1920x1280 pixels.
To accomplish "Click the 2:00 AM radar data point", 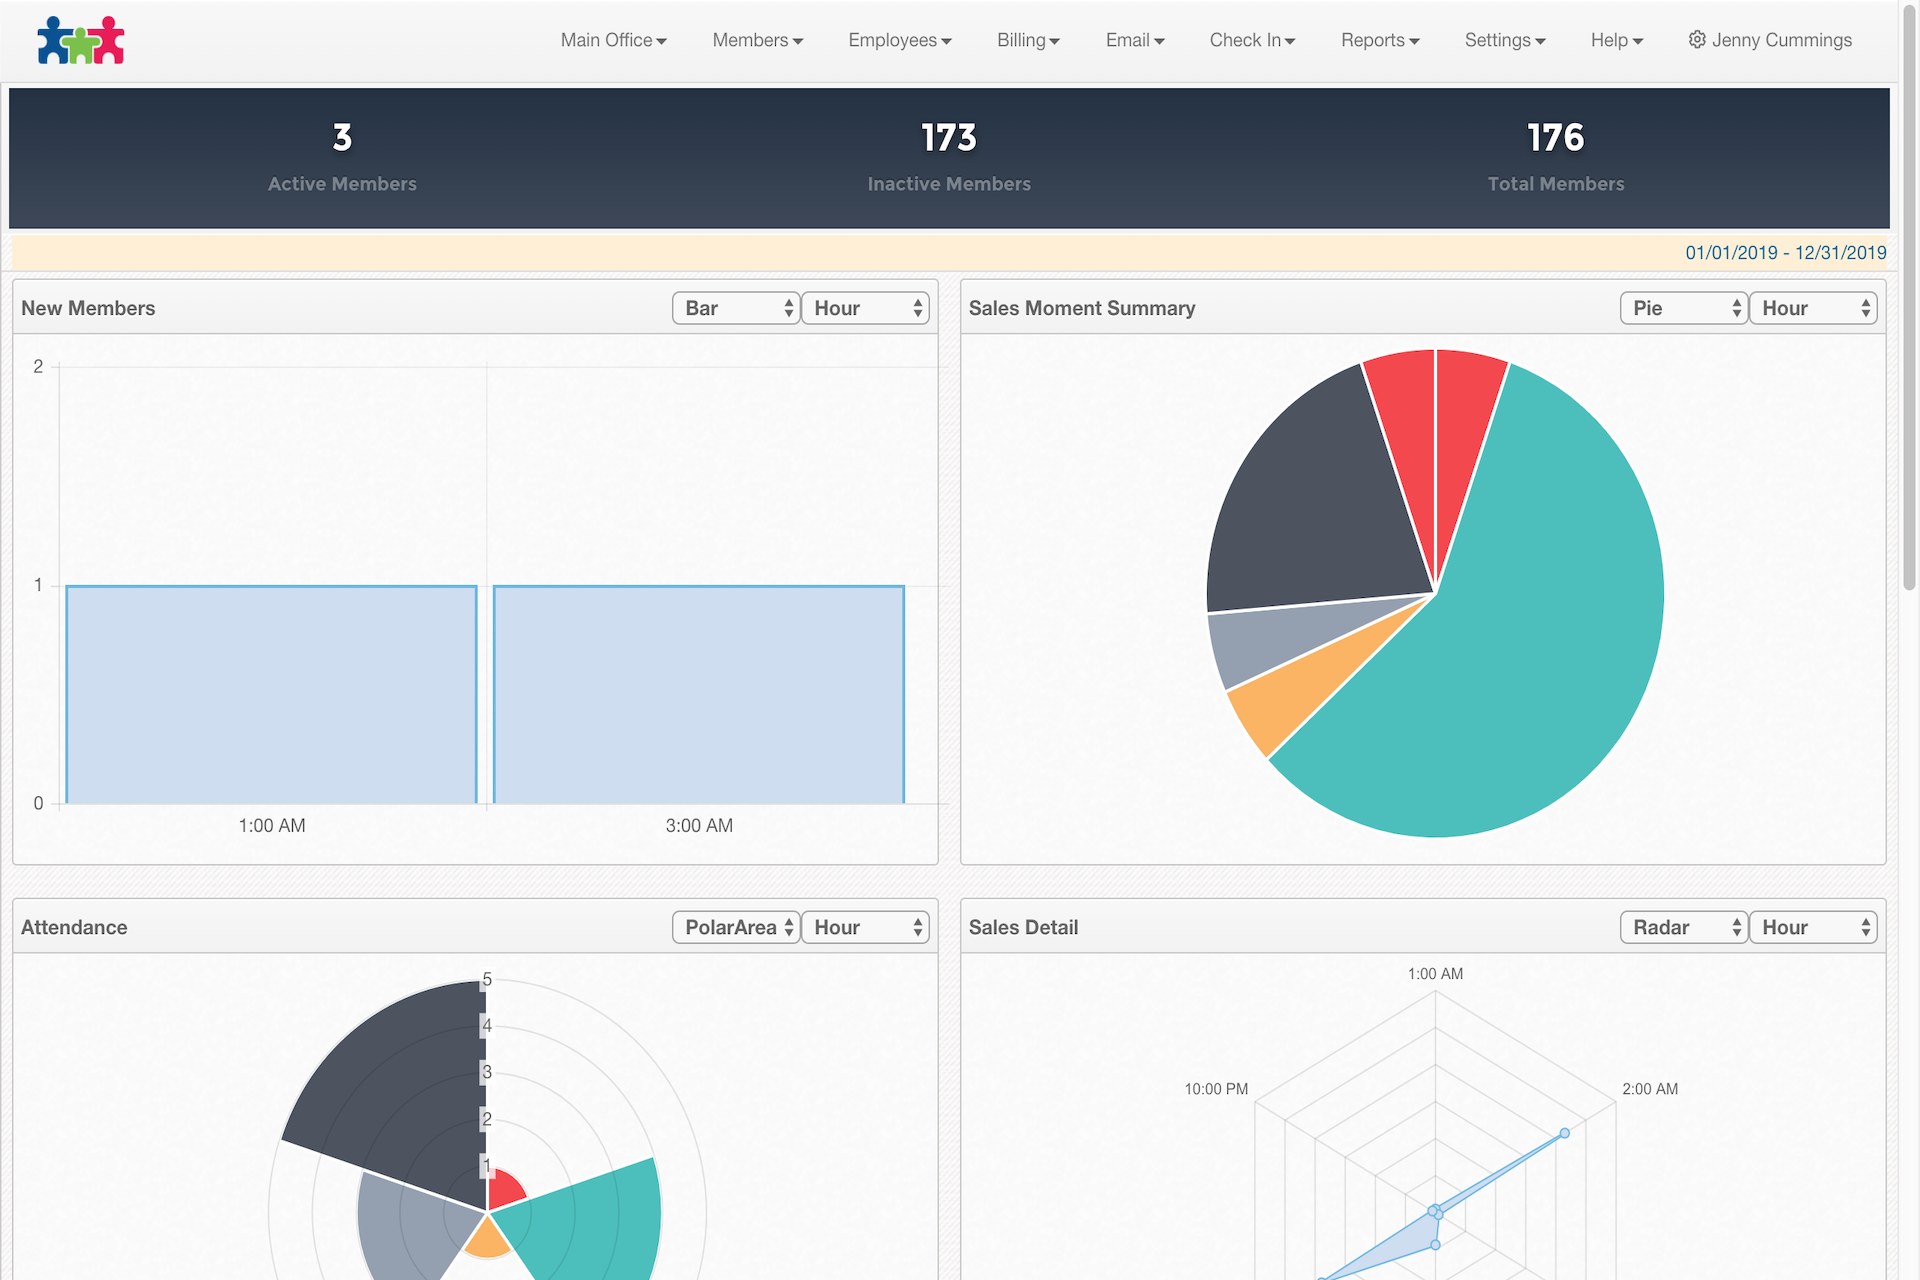I will tap(1565, 1133).
